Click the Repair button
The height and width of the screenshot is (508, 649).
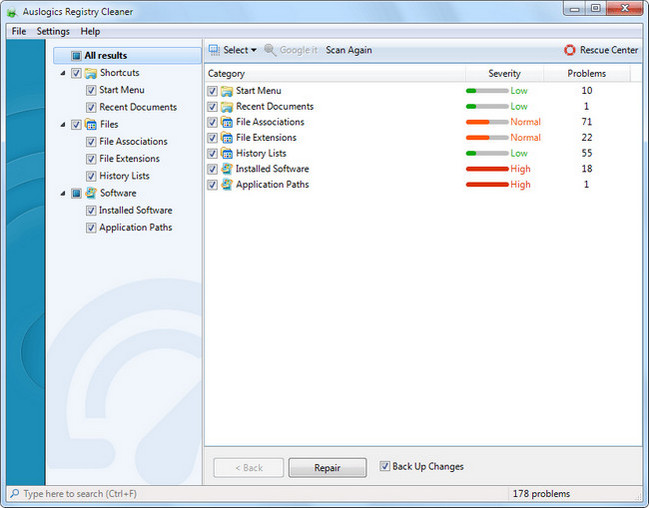click(x=327, y=468)
